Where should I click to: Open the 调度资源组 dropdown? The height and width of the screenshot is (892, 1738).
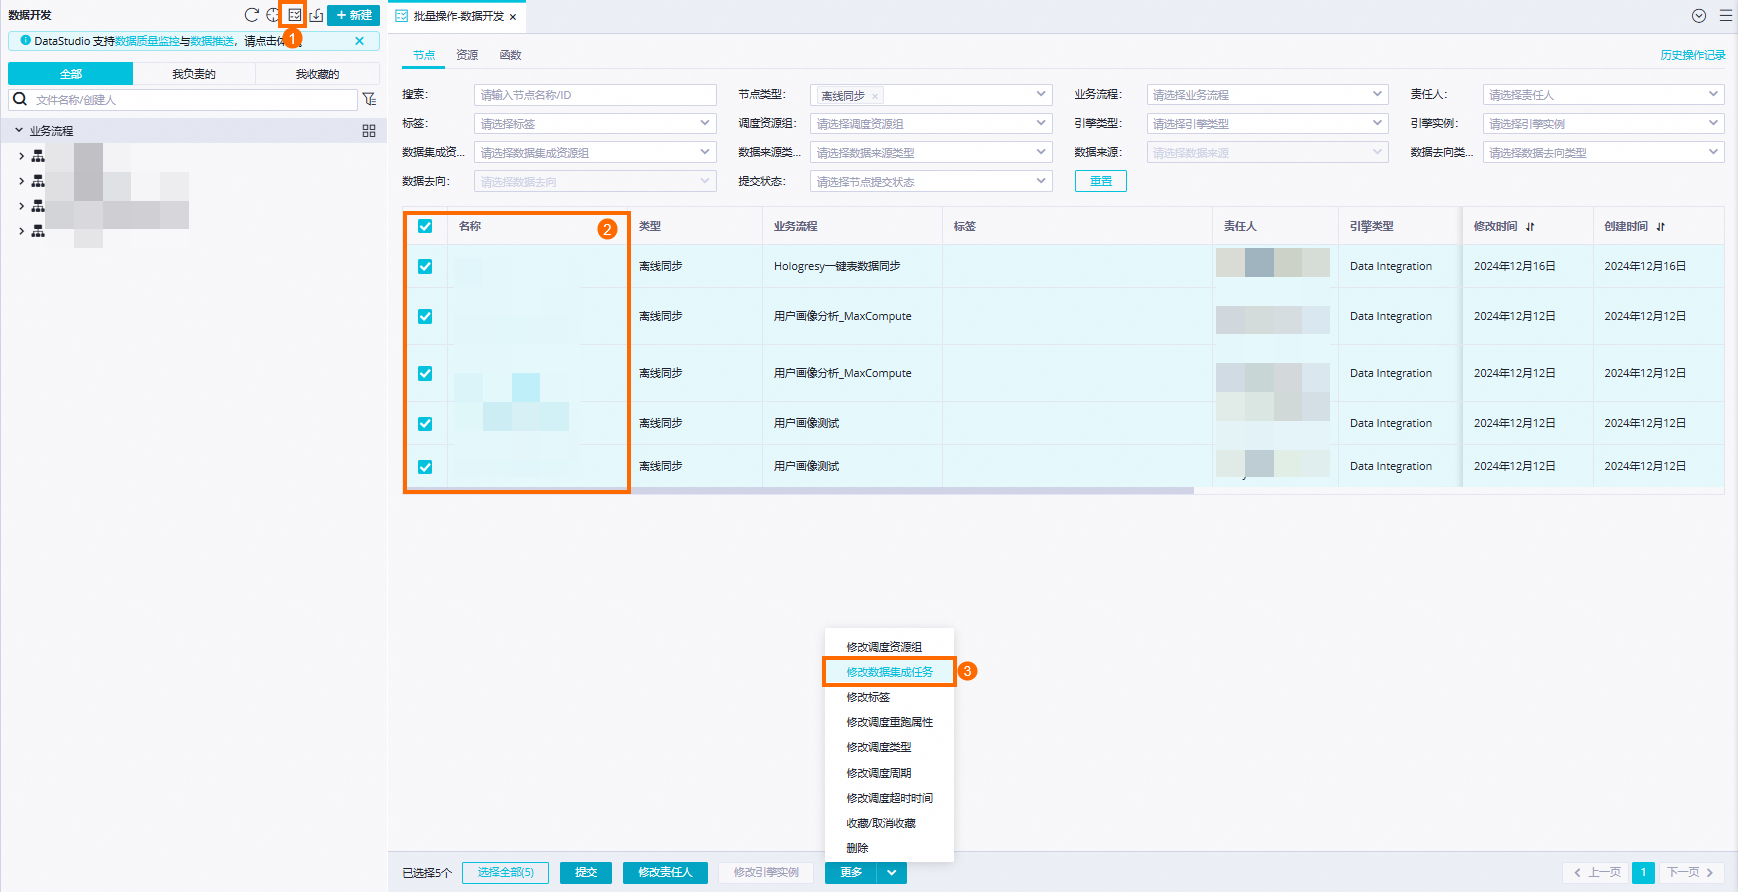931,124
